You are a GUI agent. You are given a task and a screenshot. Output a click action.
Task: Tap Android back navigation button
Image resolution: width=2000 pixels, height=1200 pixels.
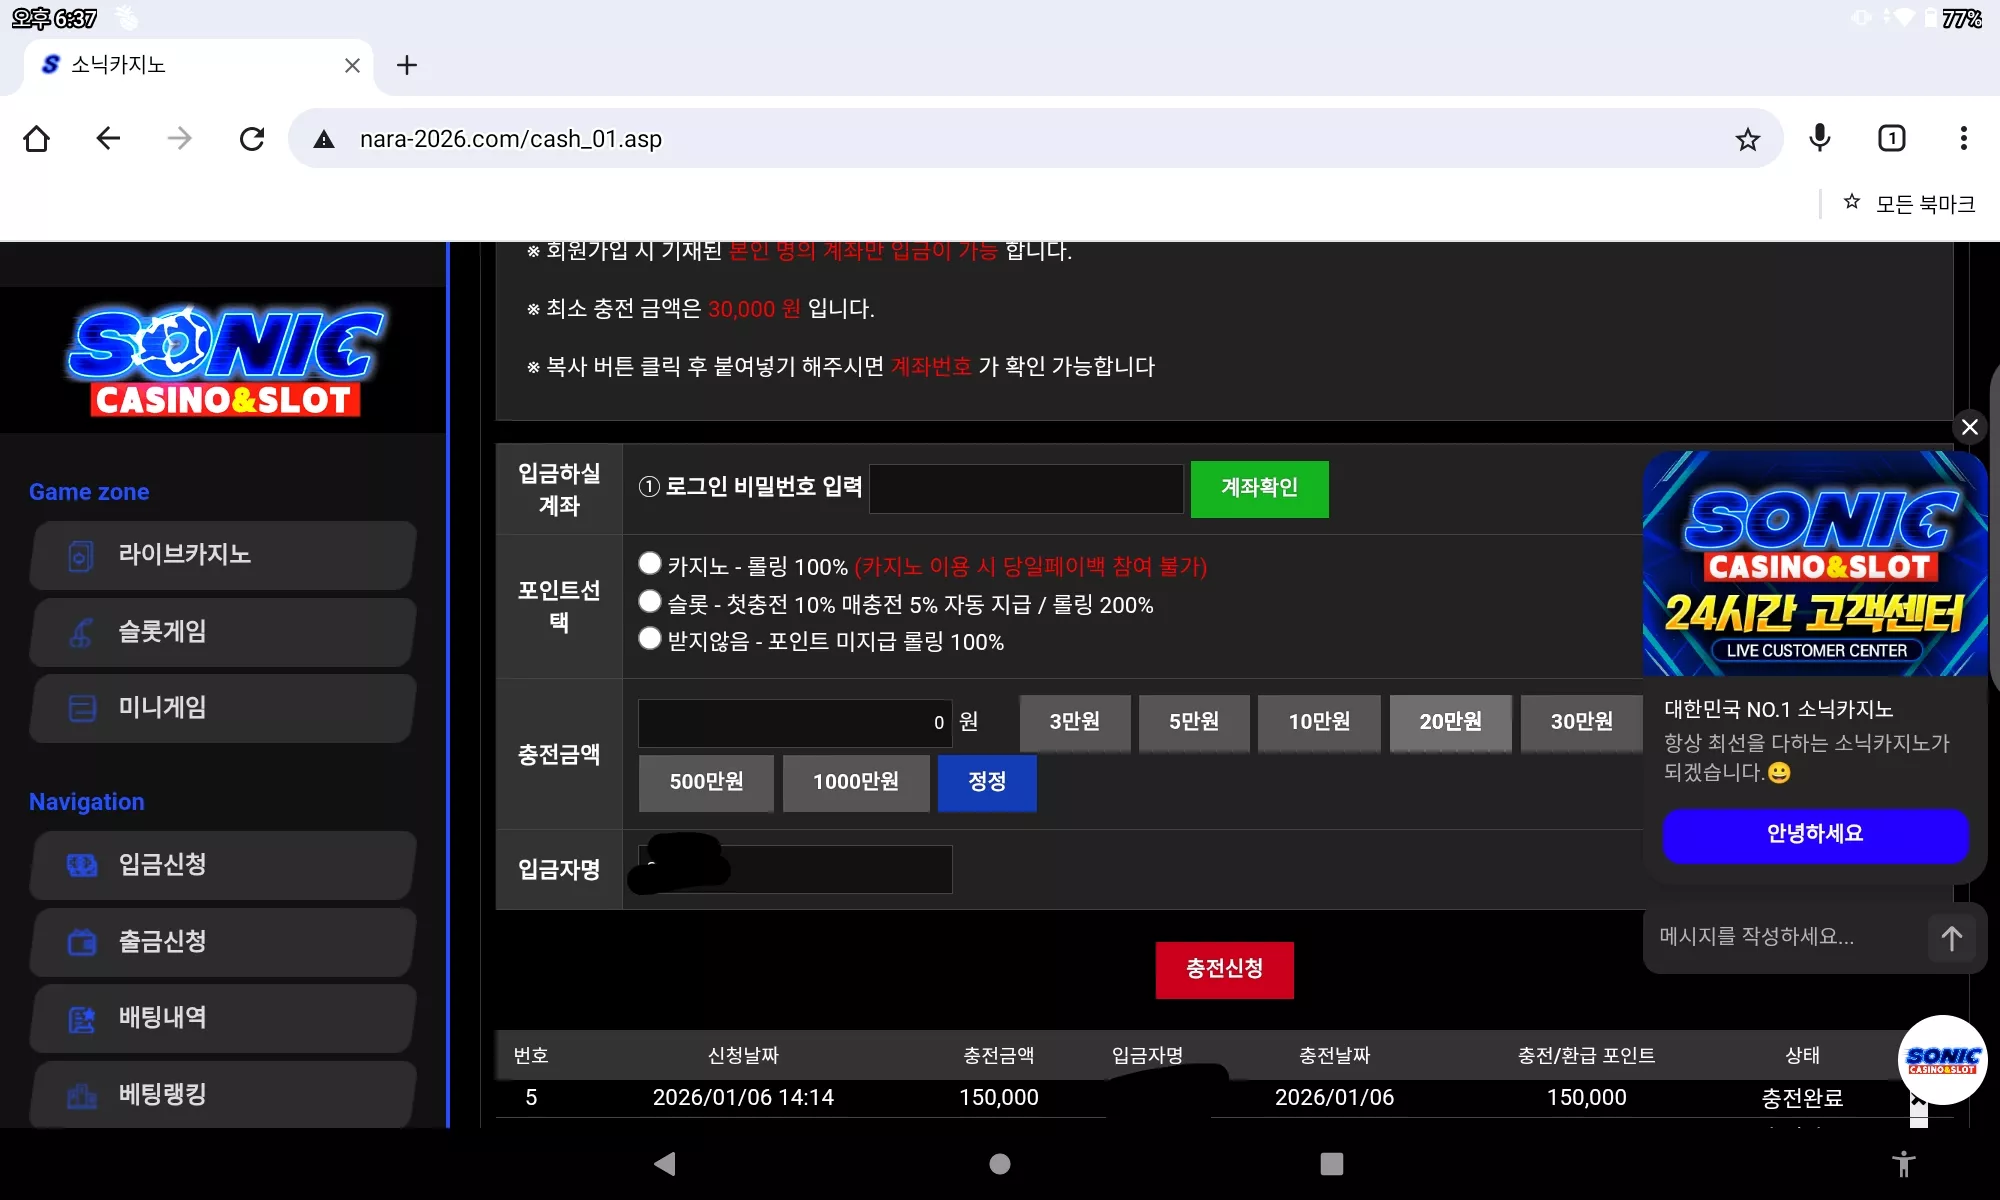pos(665,1164)
